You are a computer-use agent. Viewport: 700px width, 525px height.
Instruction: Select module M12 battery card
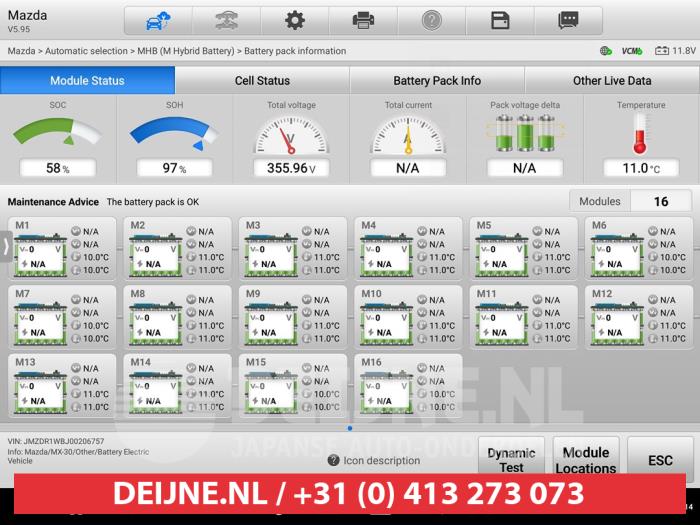pos(638,317)
